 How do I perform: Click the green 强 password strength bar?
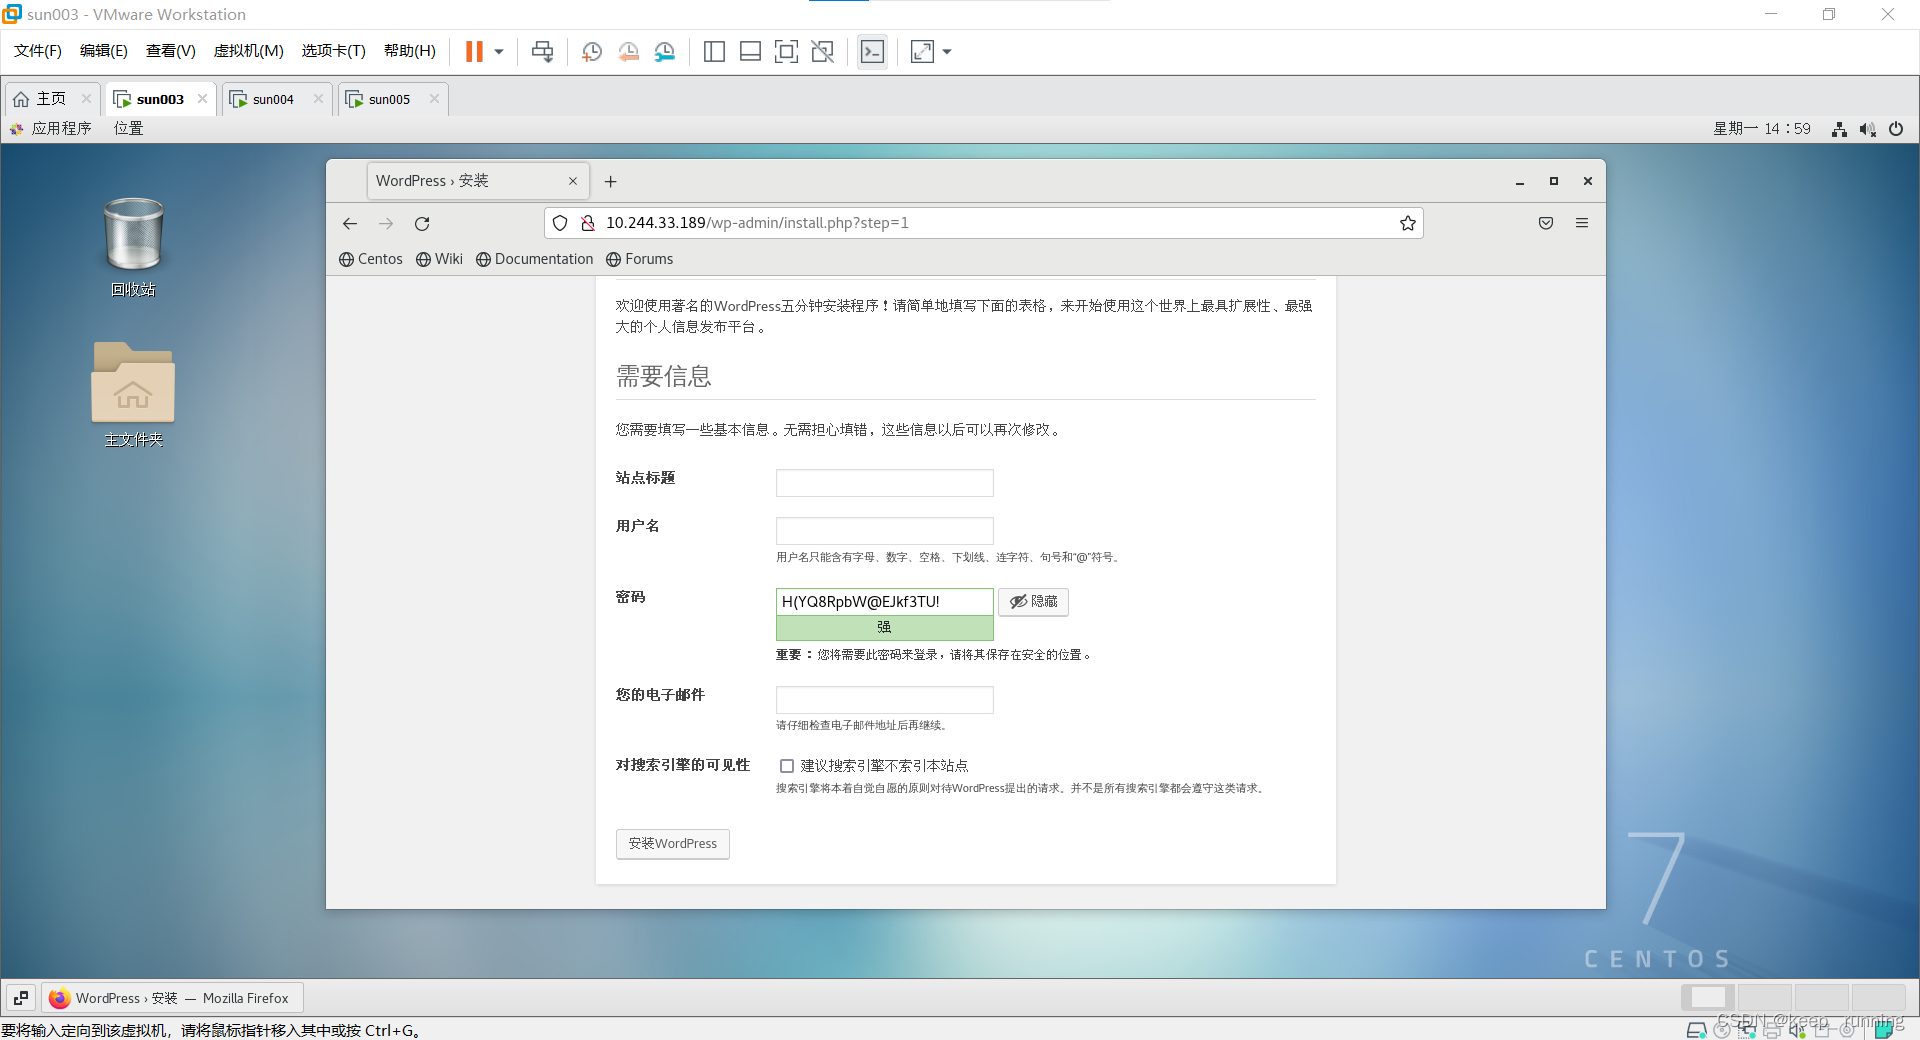tap(885, 627)
